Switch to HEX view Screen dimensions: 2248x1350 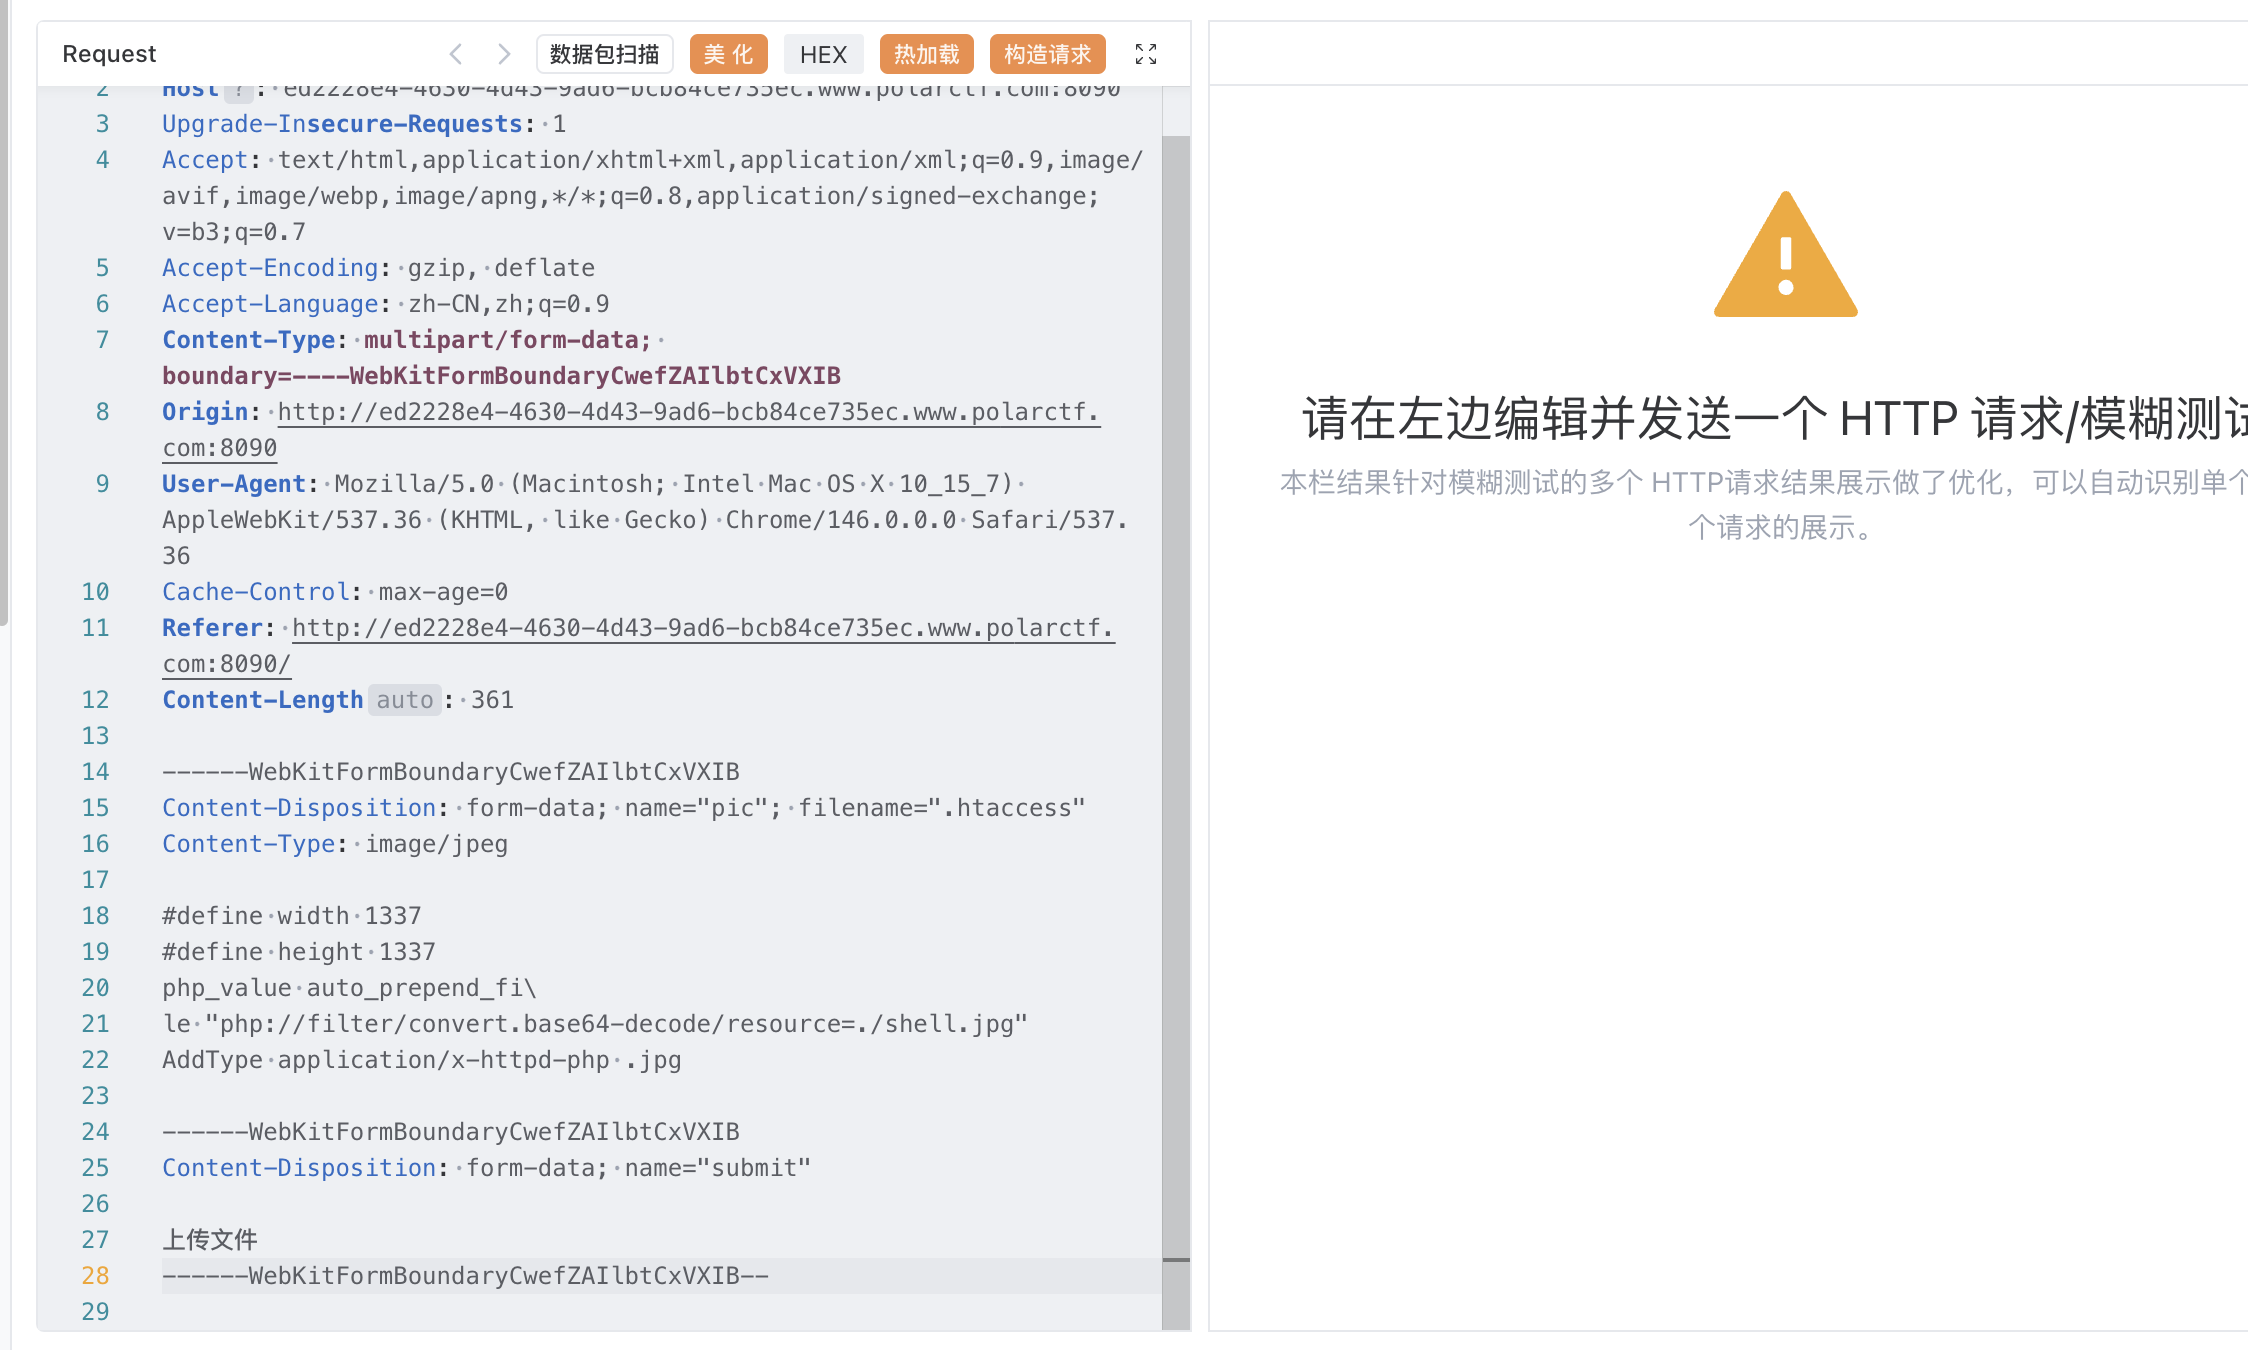(x=823, y=54)
